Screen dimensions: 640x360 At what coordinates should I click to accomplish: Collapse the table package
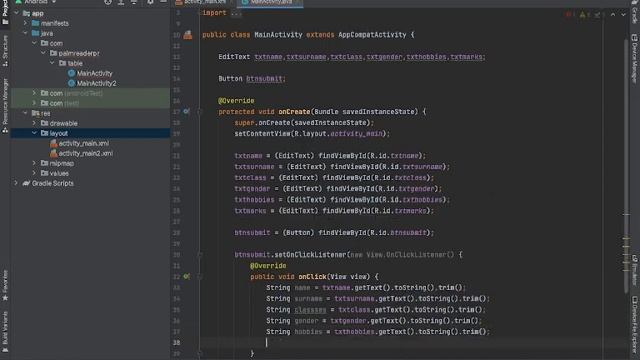52,63
